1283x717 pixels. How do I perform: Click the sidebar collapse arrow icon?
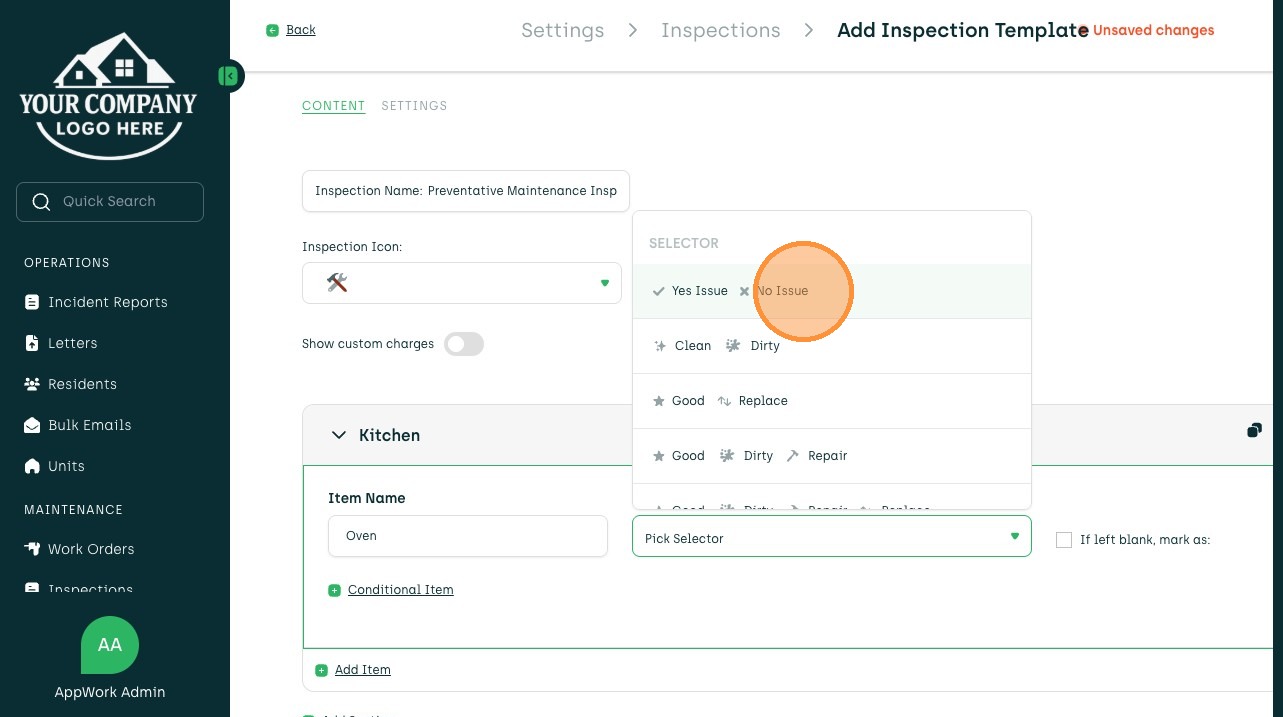pos(230,76)
